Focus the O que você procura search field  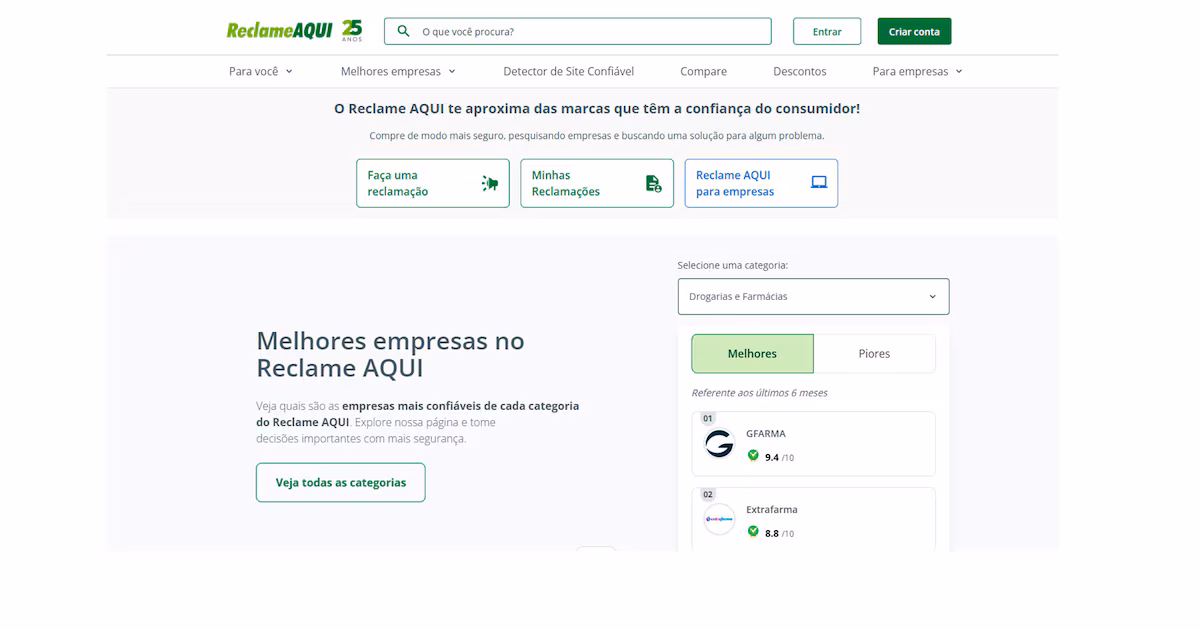[x=590, y=31]
